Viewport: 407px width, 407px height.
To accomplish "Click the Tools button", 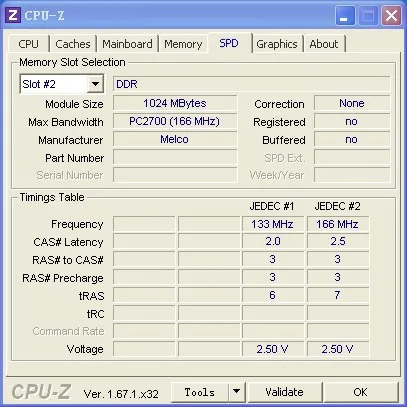I will 200,392.
